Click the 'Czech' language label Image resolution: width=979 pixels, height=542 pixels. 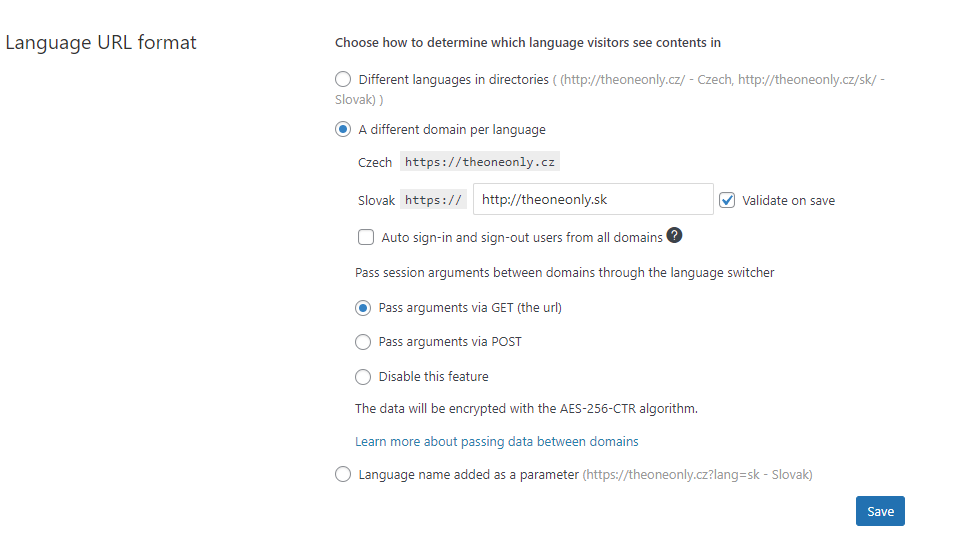click(375, 162)
